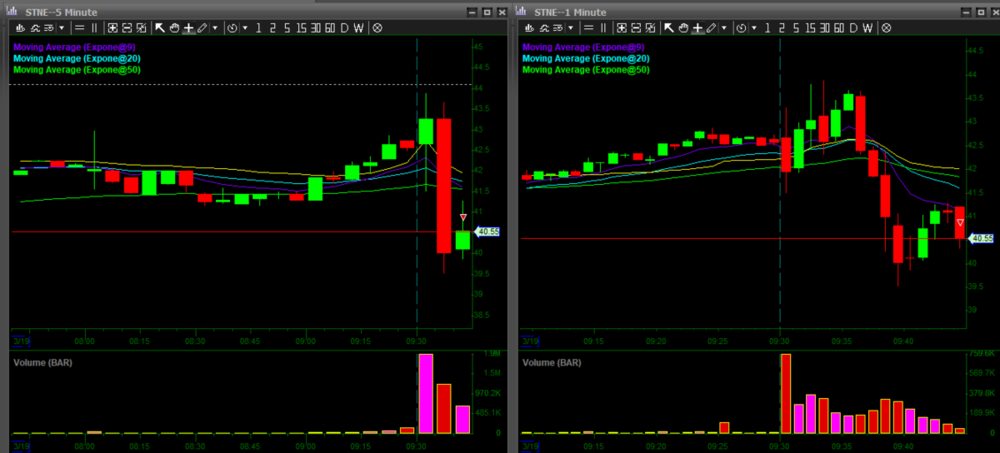
Task: Activate the crosshair tool in 1 Minute chart
Action: (697, 28)
